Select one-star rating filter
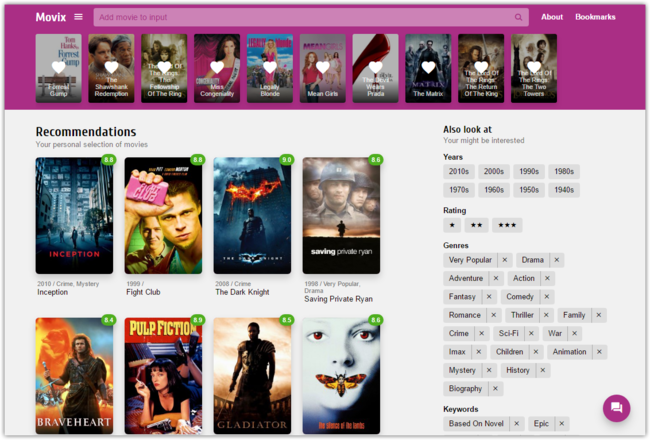 point(452,225)
